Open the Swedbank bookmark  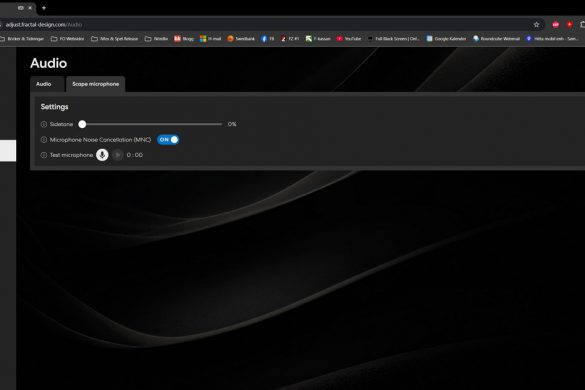(241, 38)
